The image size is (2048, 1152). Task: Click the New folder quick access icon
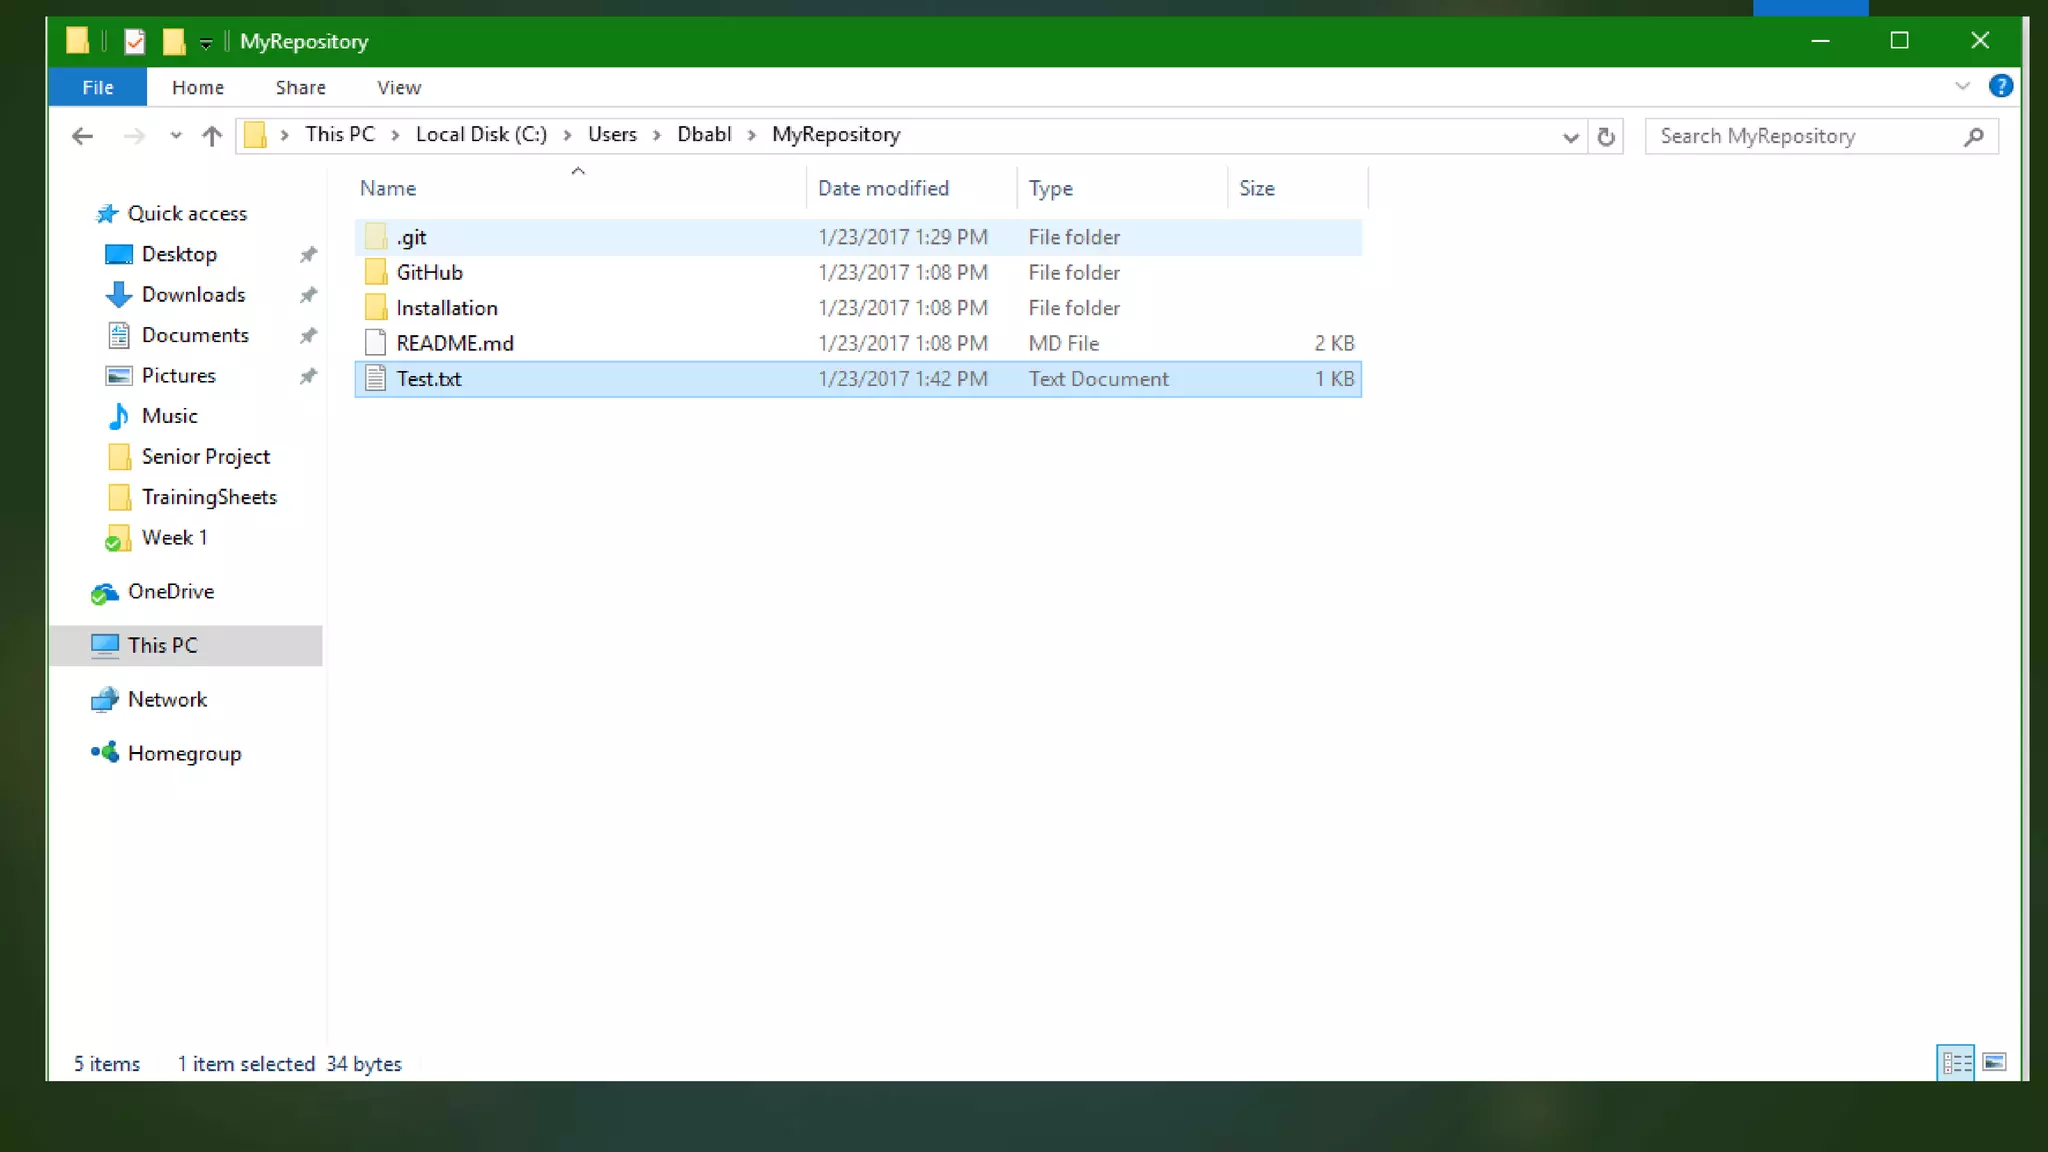pyautogui.click(x=174, y=42)
